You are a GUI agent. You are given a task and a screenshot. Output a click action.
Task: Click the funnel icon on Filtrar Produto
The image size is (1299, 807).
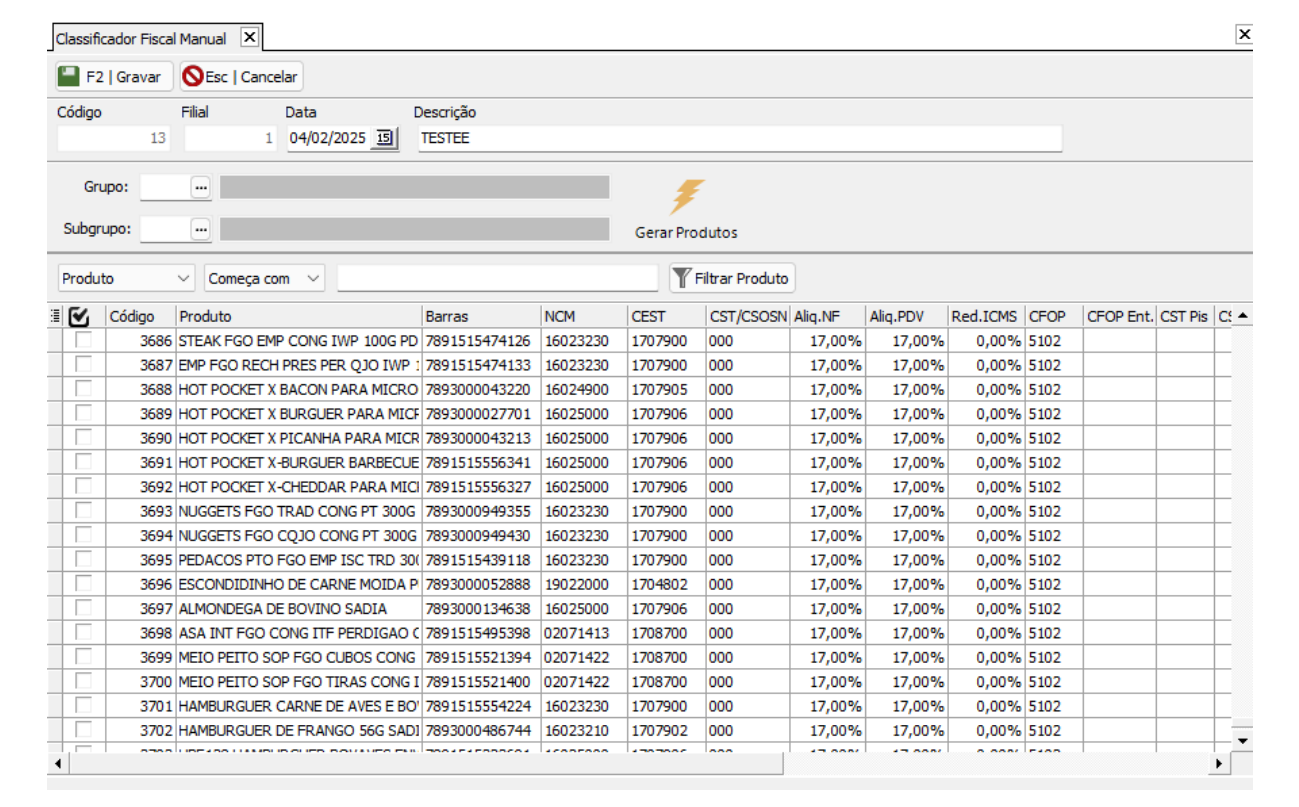[x=681, y=278]
